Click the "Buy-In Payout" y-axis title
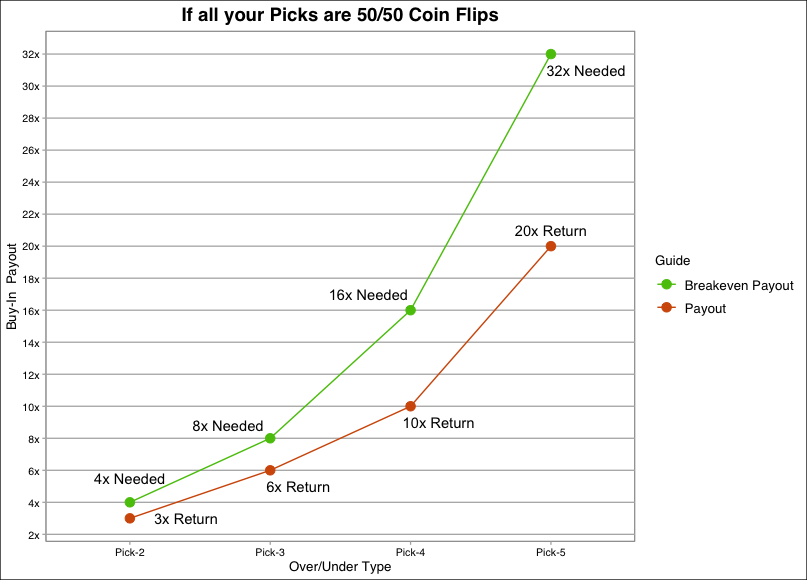This screenshot has height=580, width=807. tap(13, 290)
